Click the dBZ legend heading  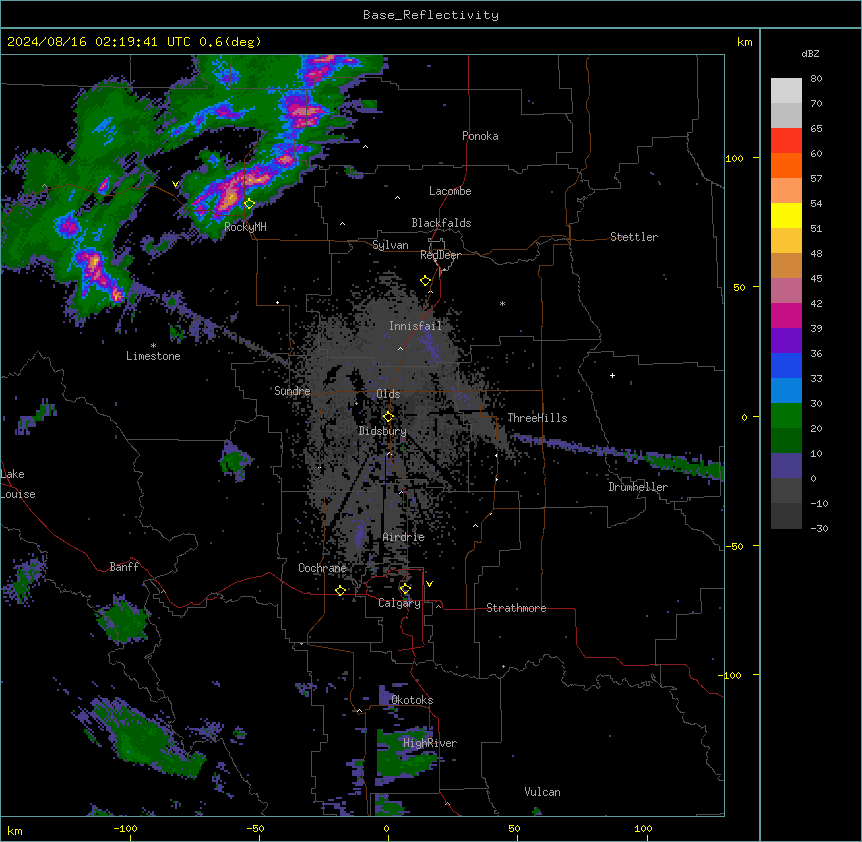point(810,53)
